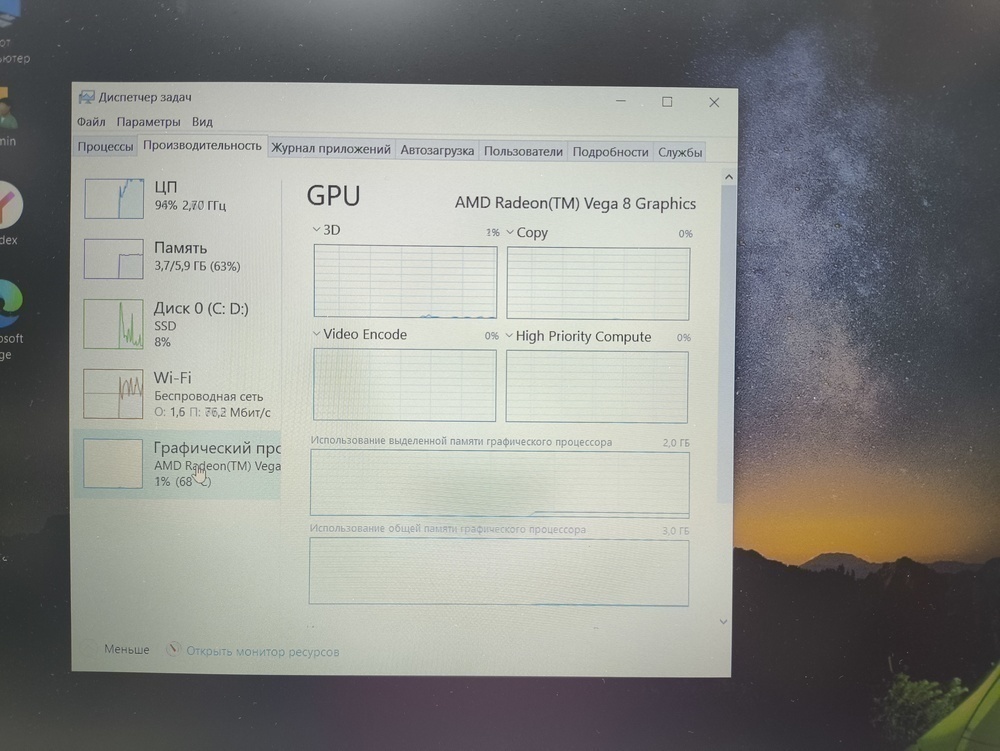Switch to the Процессы tab
The height and width of the screenshot is (751, 1000).
[x=105, y=148]
